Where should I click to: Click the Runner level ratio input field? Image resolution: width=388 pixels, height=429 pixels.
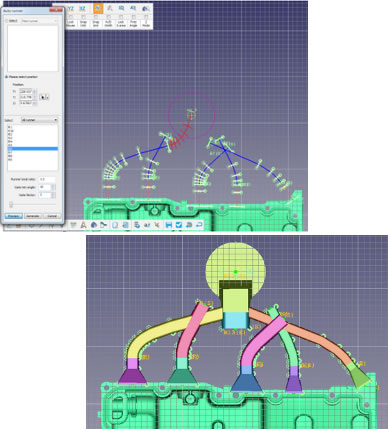click(x=47, y=179)
